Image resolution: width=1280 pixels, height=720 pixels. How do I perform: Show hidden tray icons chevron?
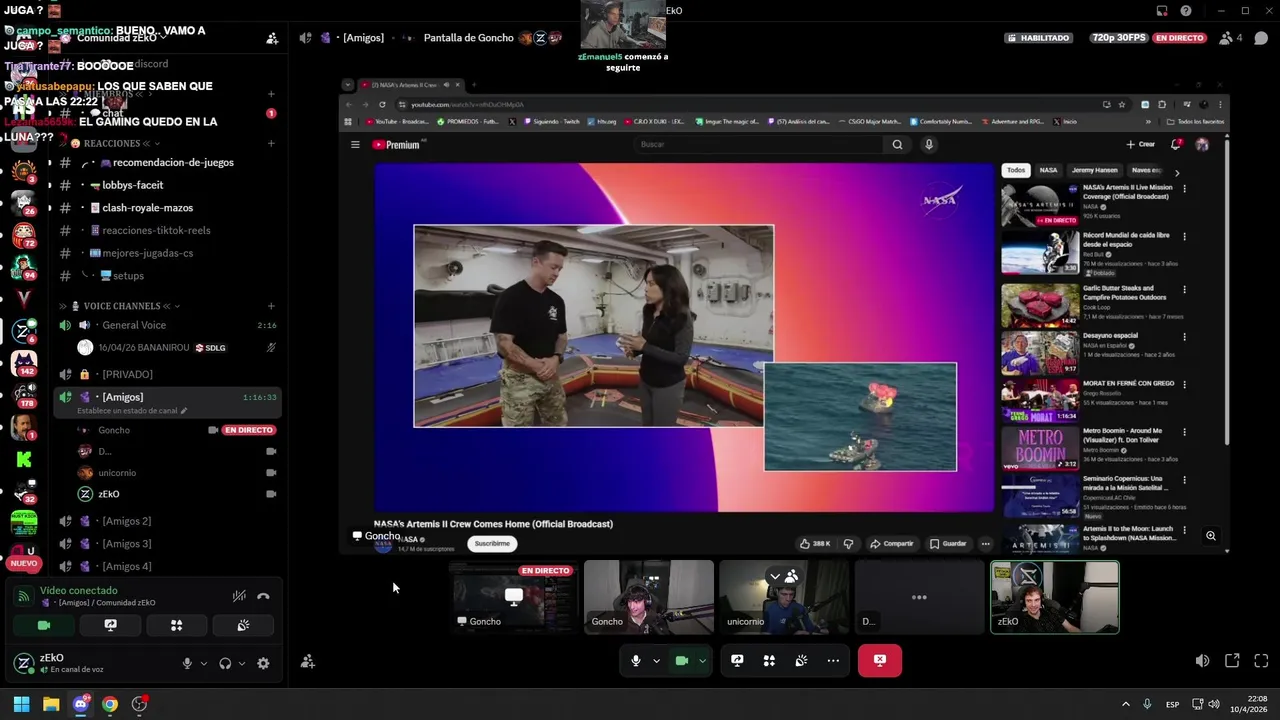pos(1125,705)
